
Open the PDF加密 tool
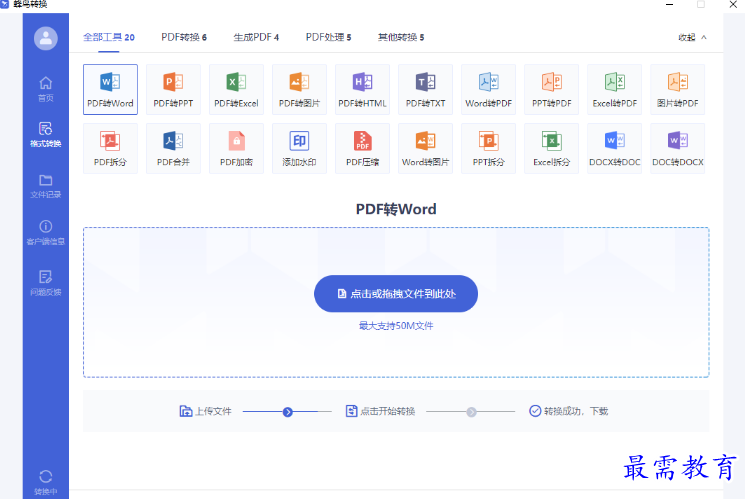(236, 148)
